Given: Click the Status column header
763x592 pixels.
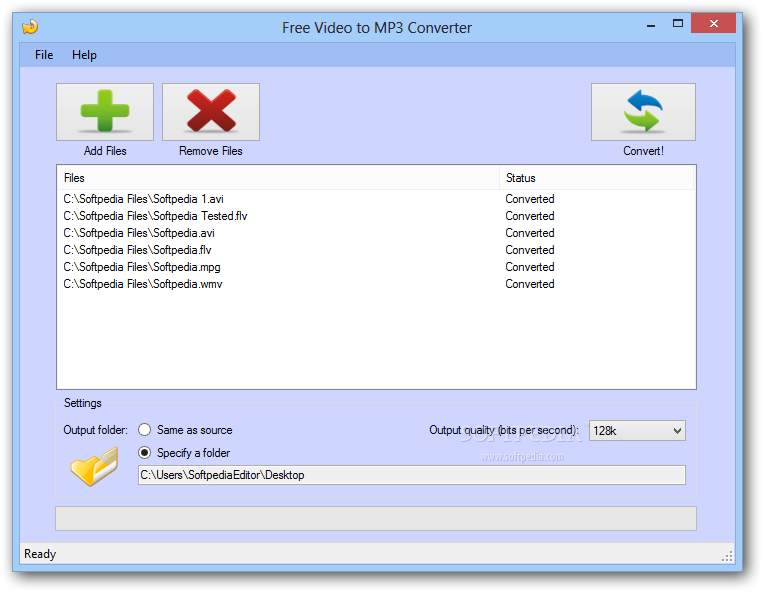Looking at the screenshot, I should pos(596,178).
